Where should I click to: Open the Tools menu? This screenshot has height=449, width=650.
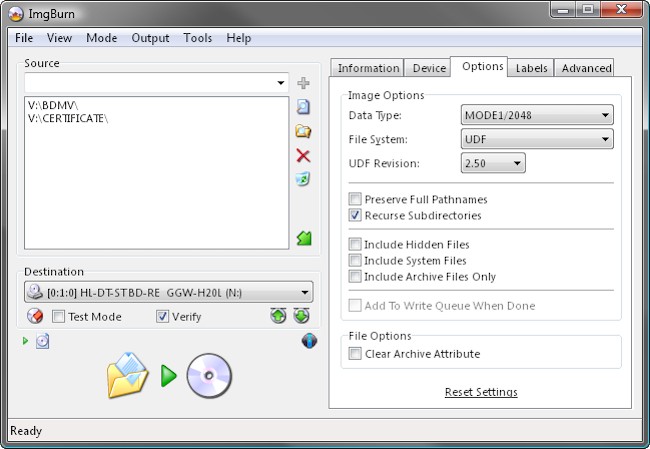[x=197, y=38]
